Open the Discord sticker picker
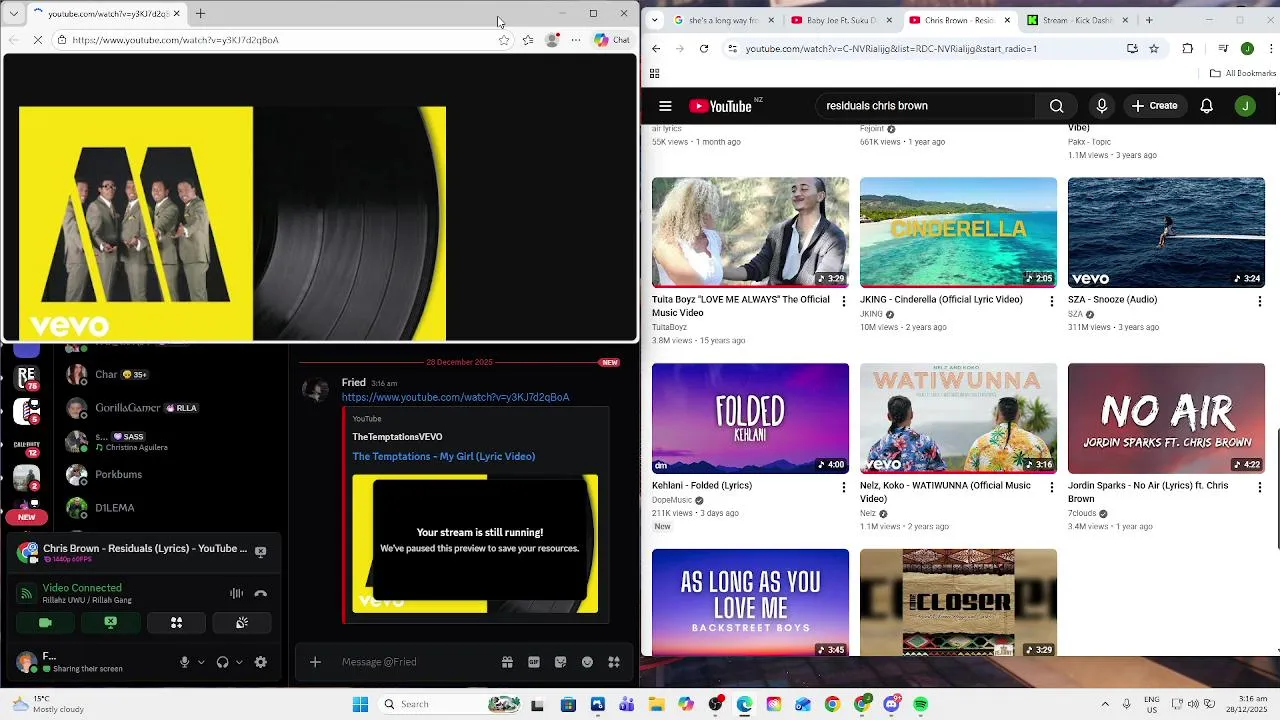 pos(560,662)
